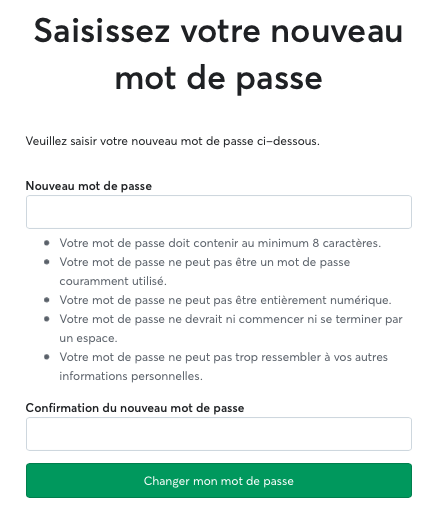Image resolution: width=439 pixels, height=524 pixels.
Task: Click the bullet dot before the 8 caractères rule
Action: coord(47,243)
